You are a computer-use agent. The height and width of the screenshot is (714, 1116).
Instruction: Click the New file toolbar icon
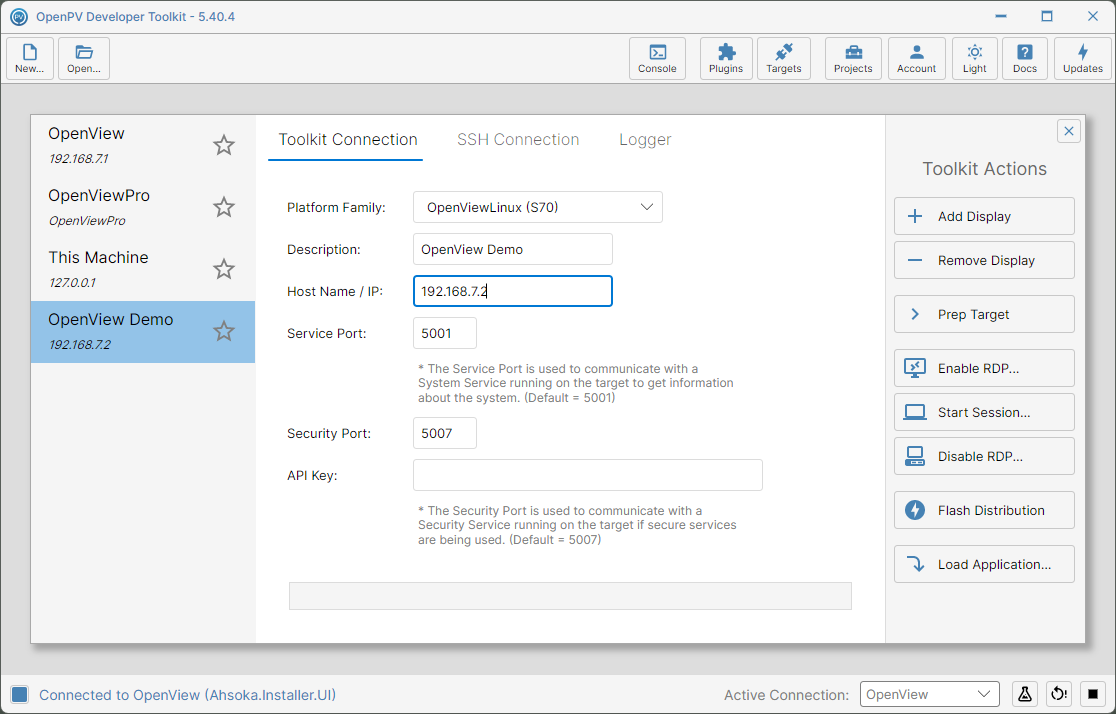coord(30,58)
